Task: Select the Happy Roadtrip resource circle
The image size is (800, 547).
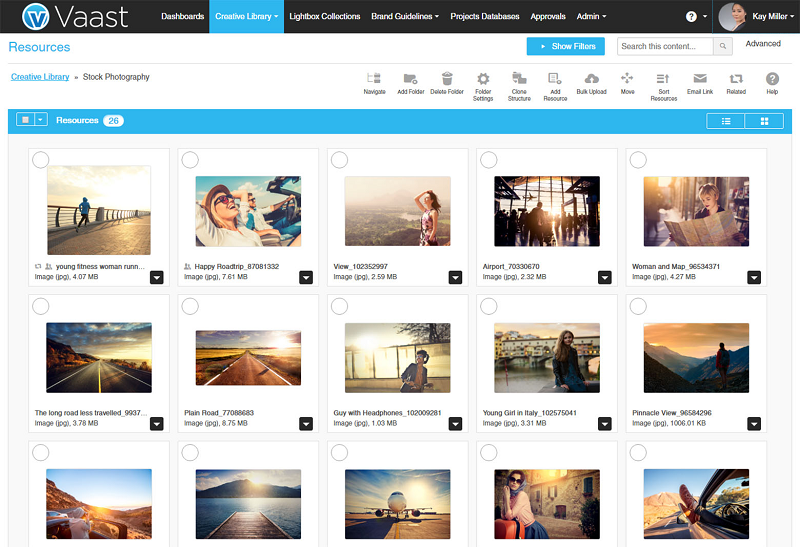Action: click(190, 160)
